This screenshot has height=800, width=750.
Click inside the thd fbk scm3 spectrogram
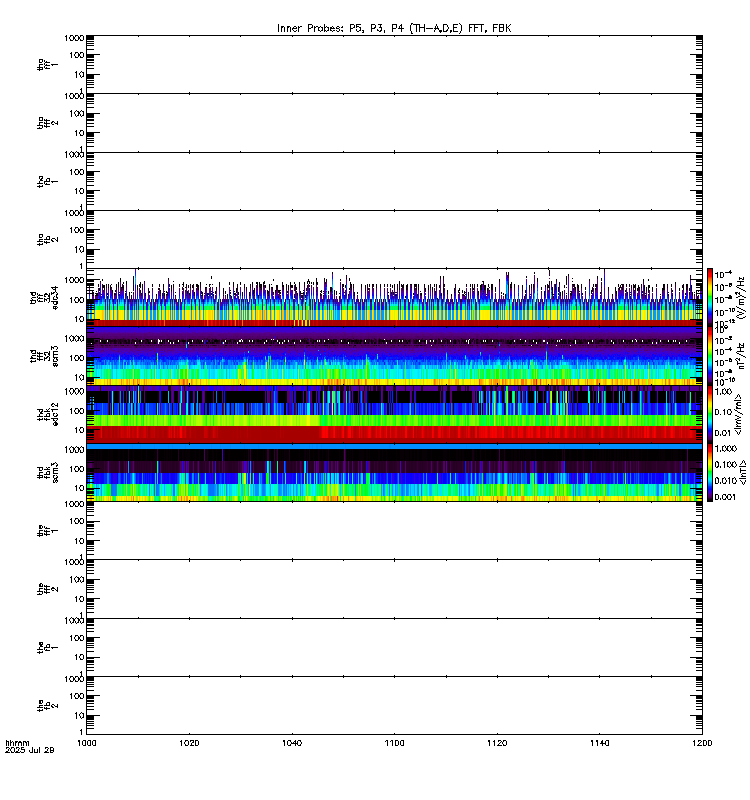pyautogui.click(x=394, y=472)
